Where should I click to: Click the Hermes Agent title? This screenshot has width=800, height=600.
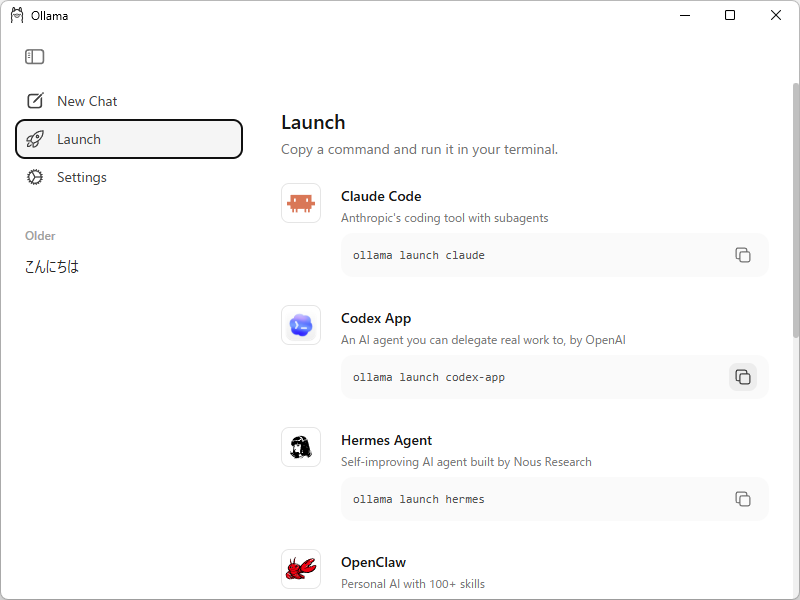pyautogui.click(x=387, y=440)
